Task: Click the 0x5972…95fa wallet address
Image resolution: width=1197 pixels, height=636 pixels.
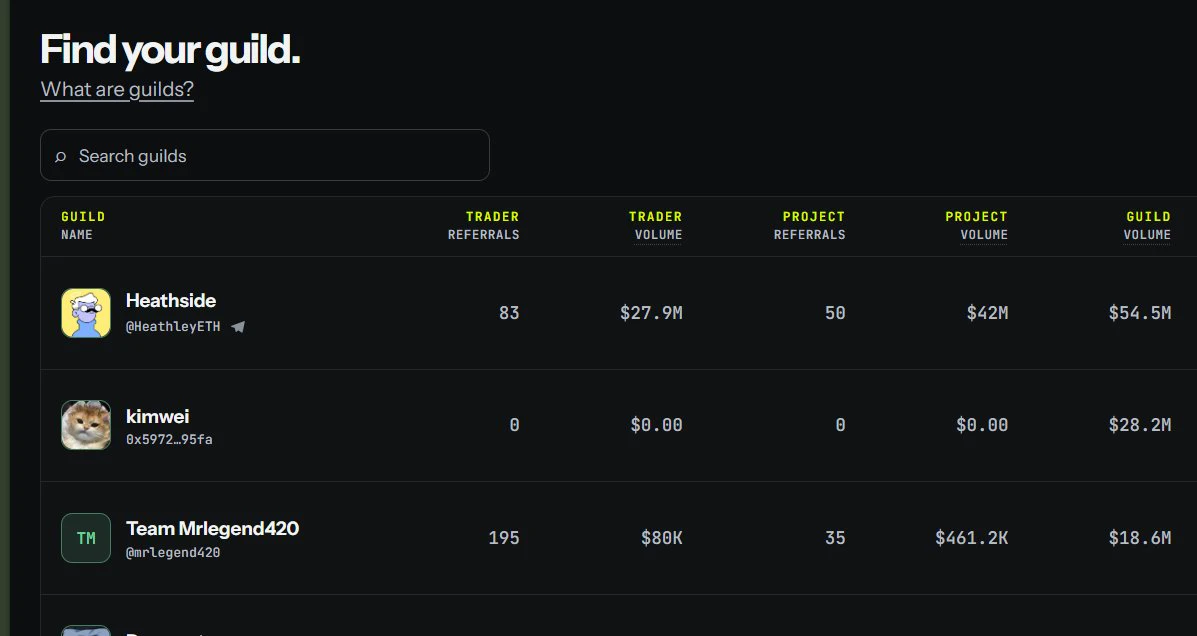Action: pos(169,440)
